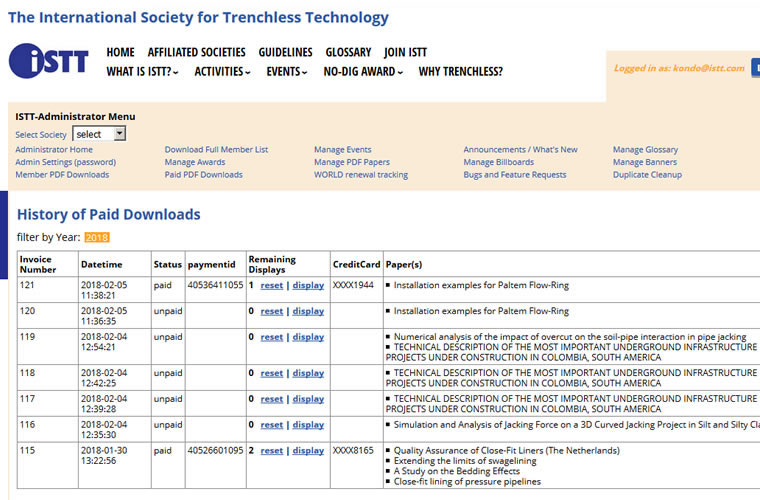Select the 2018 year filter
This screenshot has height=500, width=760.
[x=97, y=237]
